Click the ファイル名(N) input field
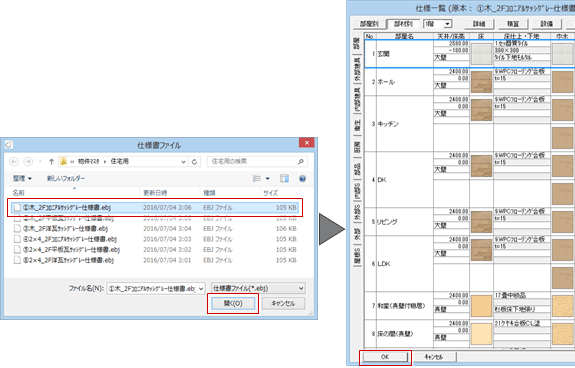 tap(155, 288)
